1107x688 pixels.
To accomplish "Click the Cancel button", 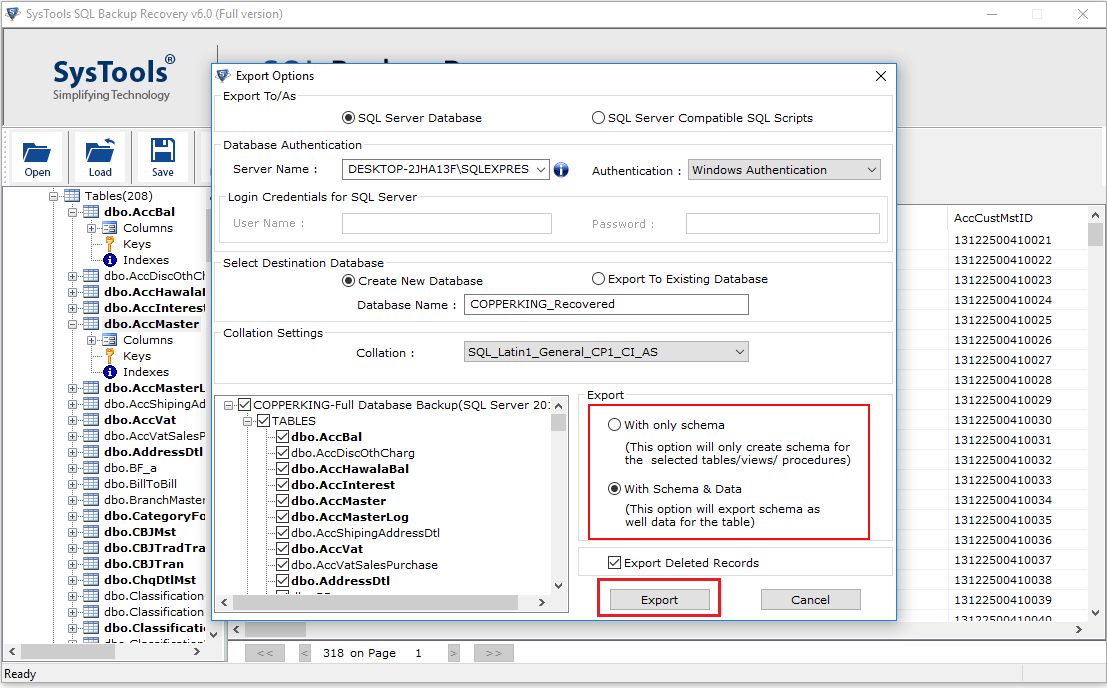I will 810,599.
